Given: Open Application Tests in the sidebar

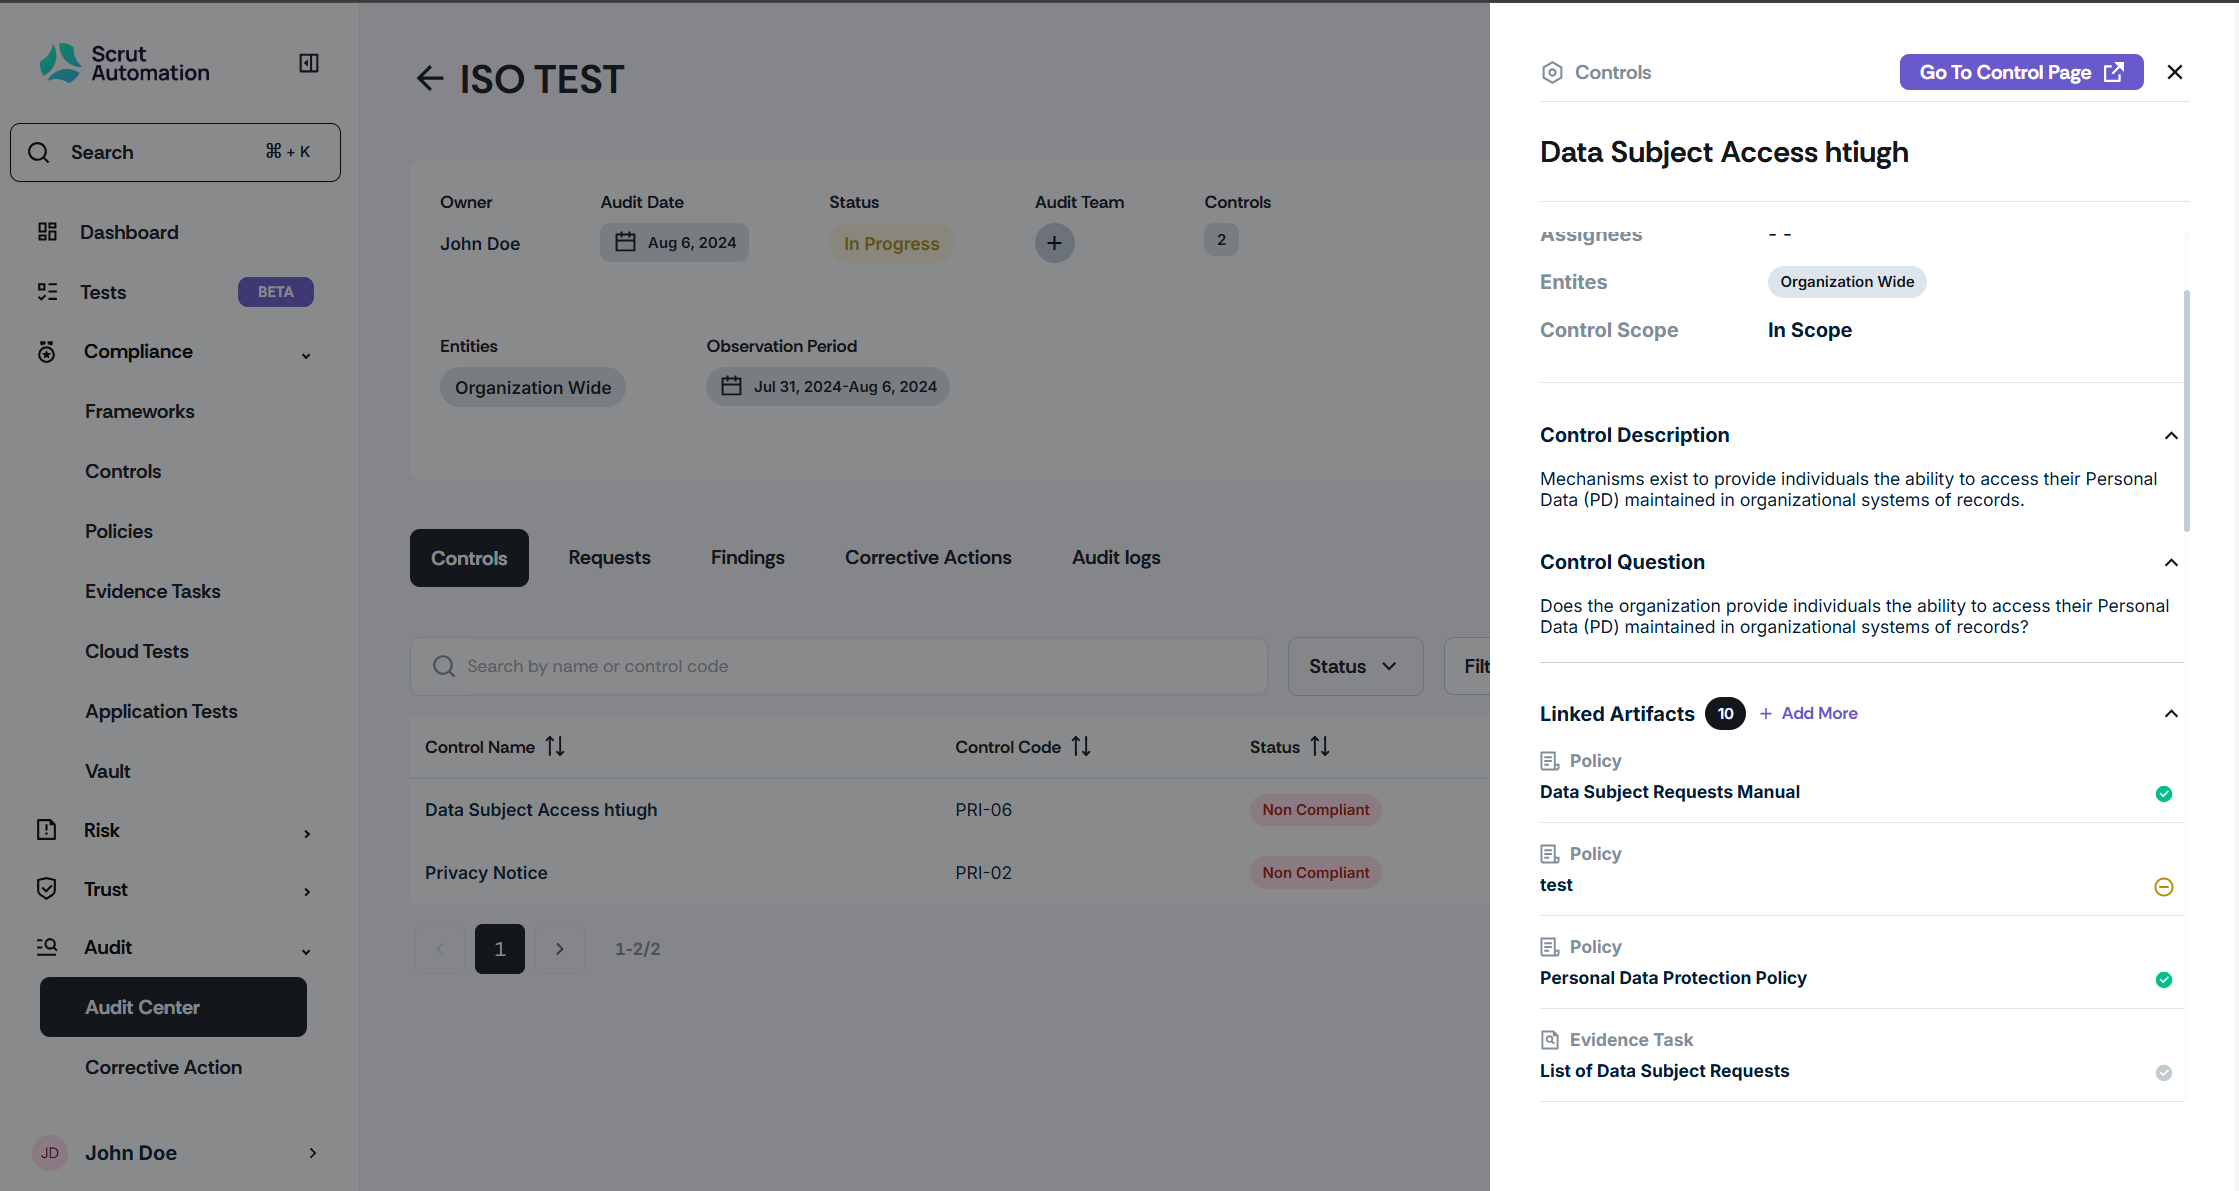Looking at the screenshot, I should click(161, 711).
